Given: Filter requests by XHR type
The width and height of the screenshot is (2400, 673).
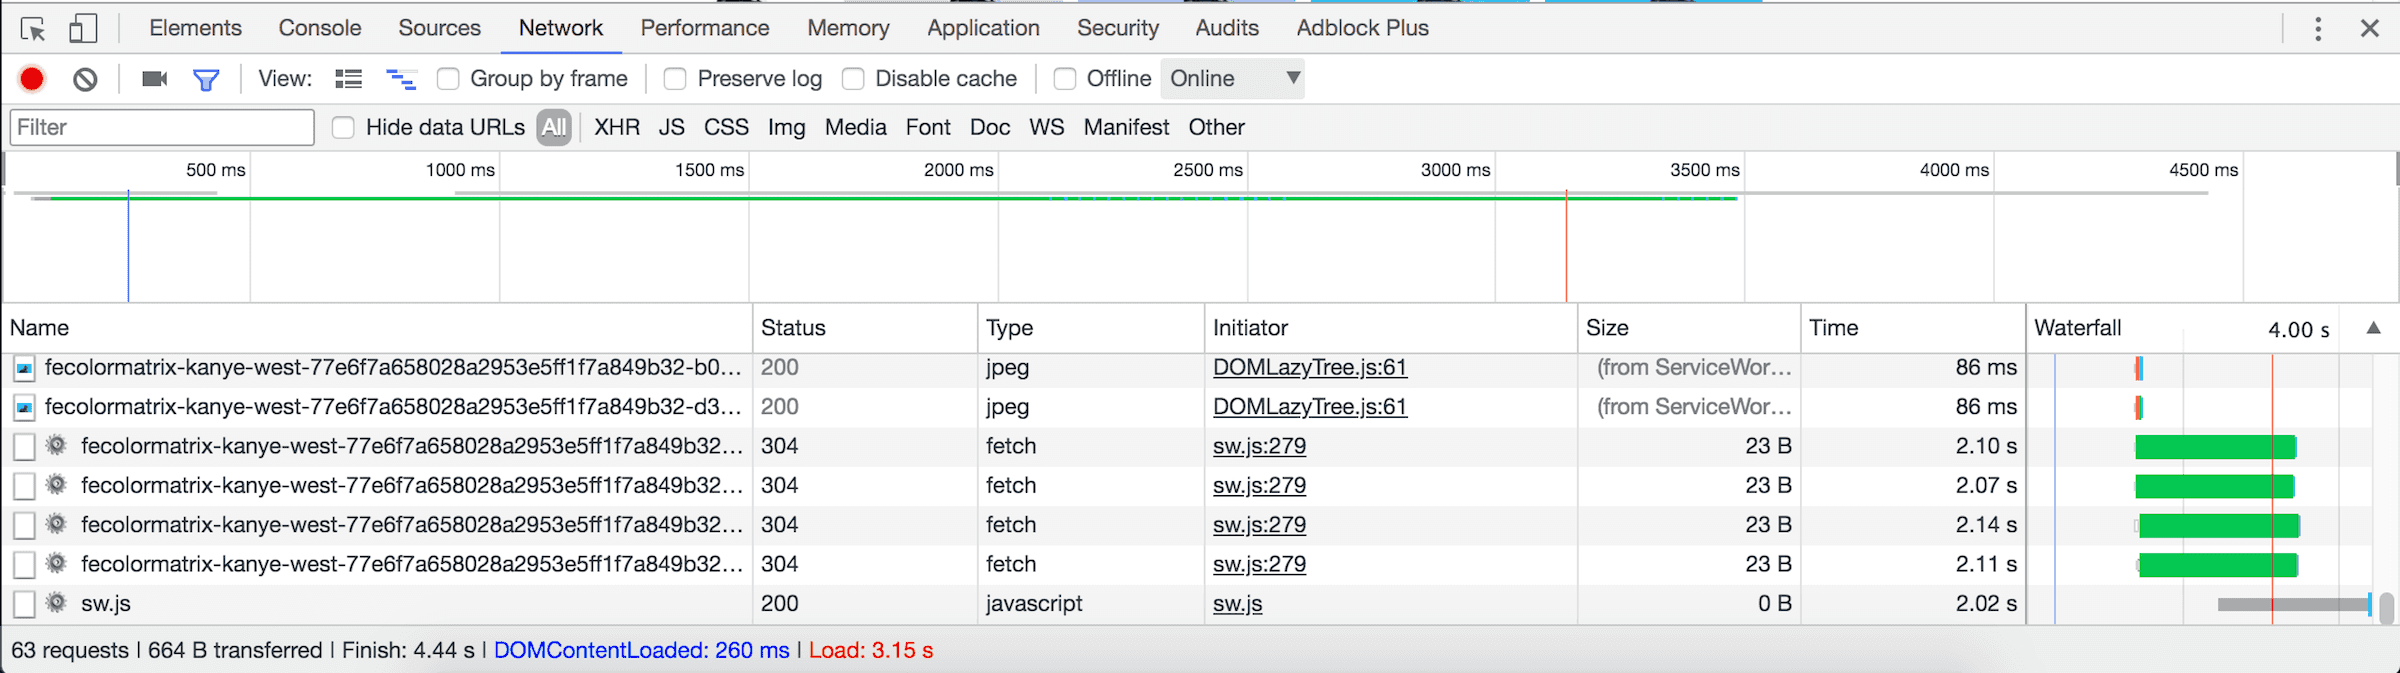Looking at the screenshot, I should click(x=616, y=128).
